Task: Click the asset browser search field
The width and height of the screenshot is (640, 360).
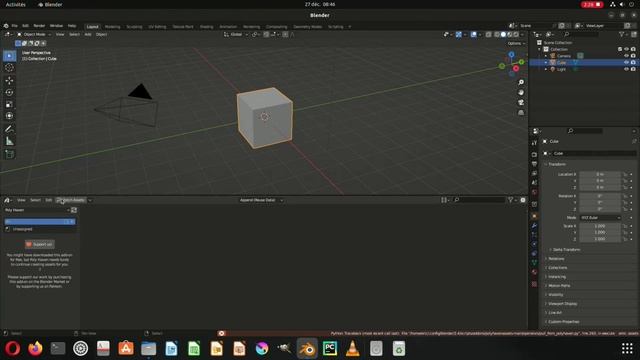Action: coord(480,200)
